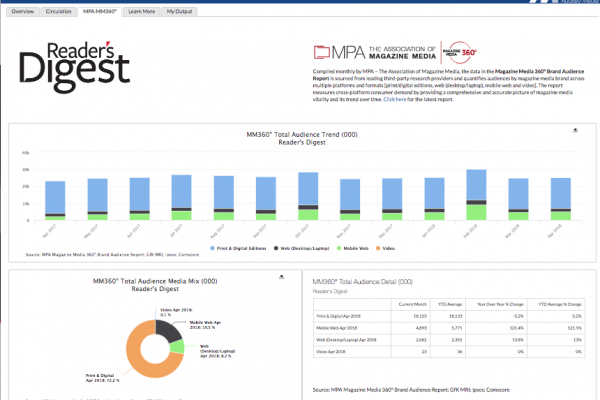This screenshot has height=400, width=600.
Task: Select the blue Apr 2018 bar segment
Action: coord(561,193)
